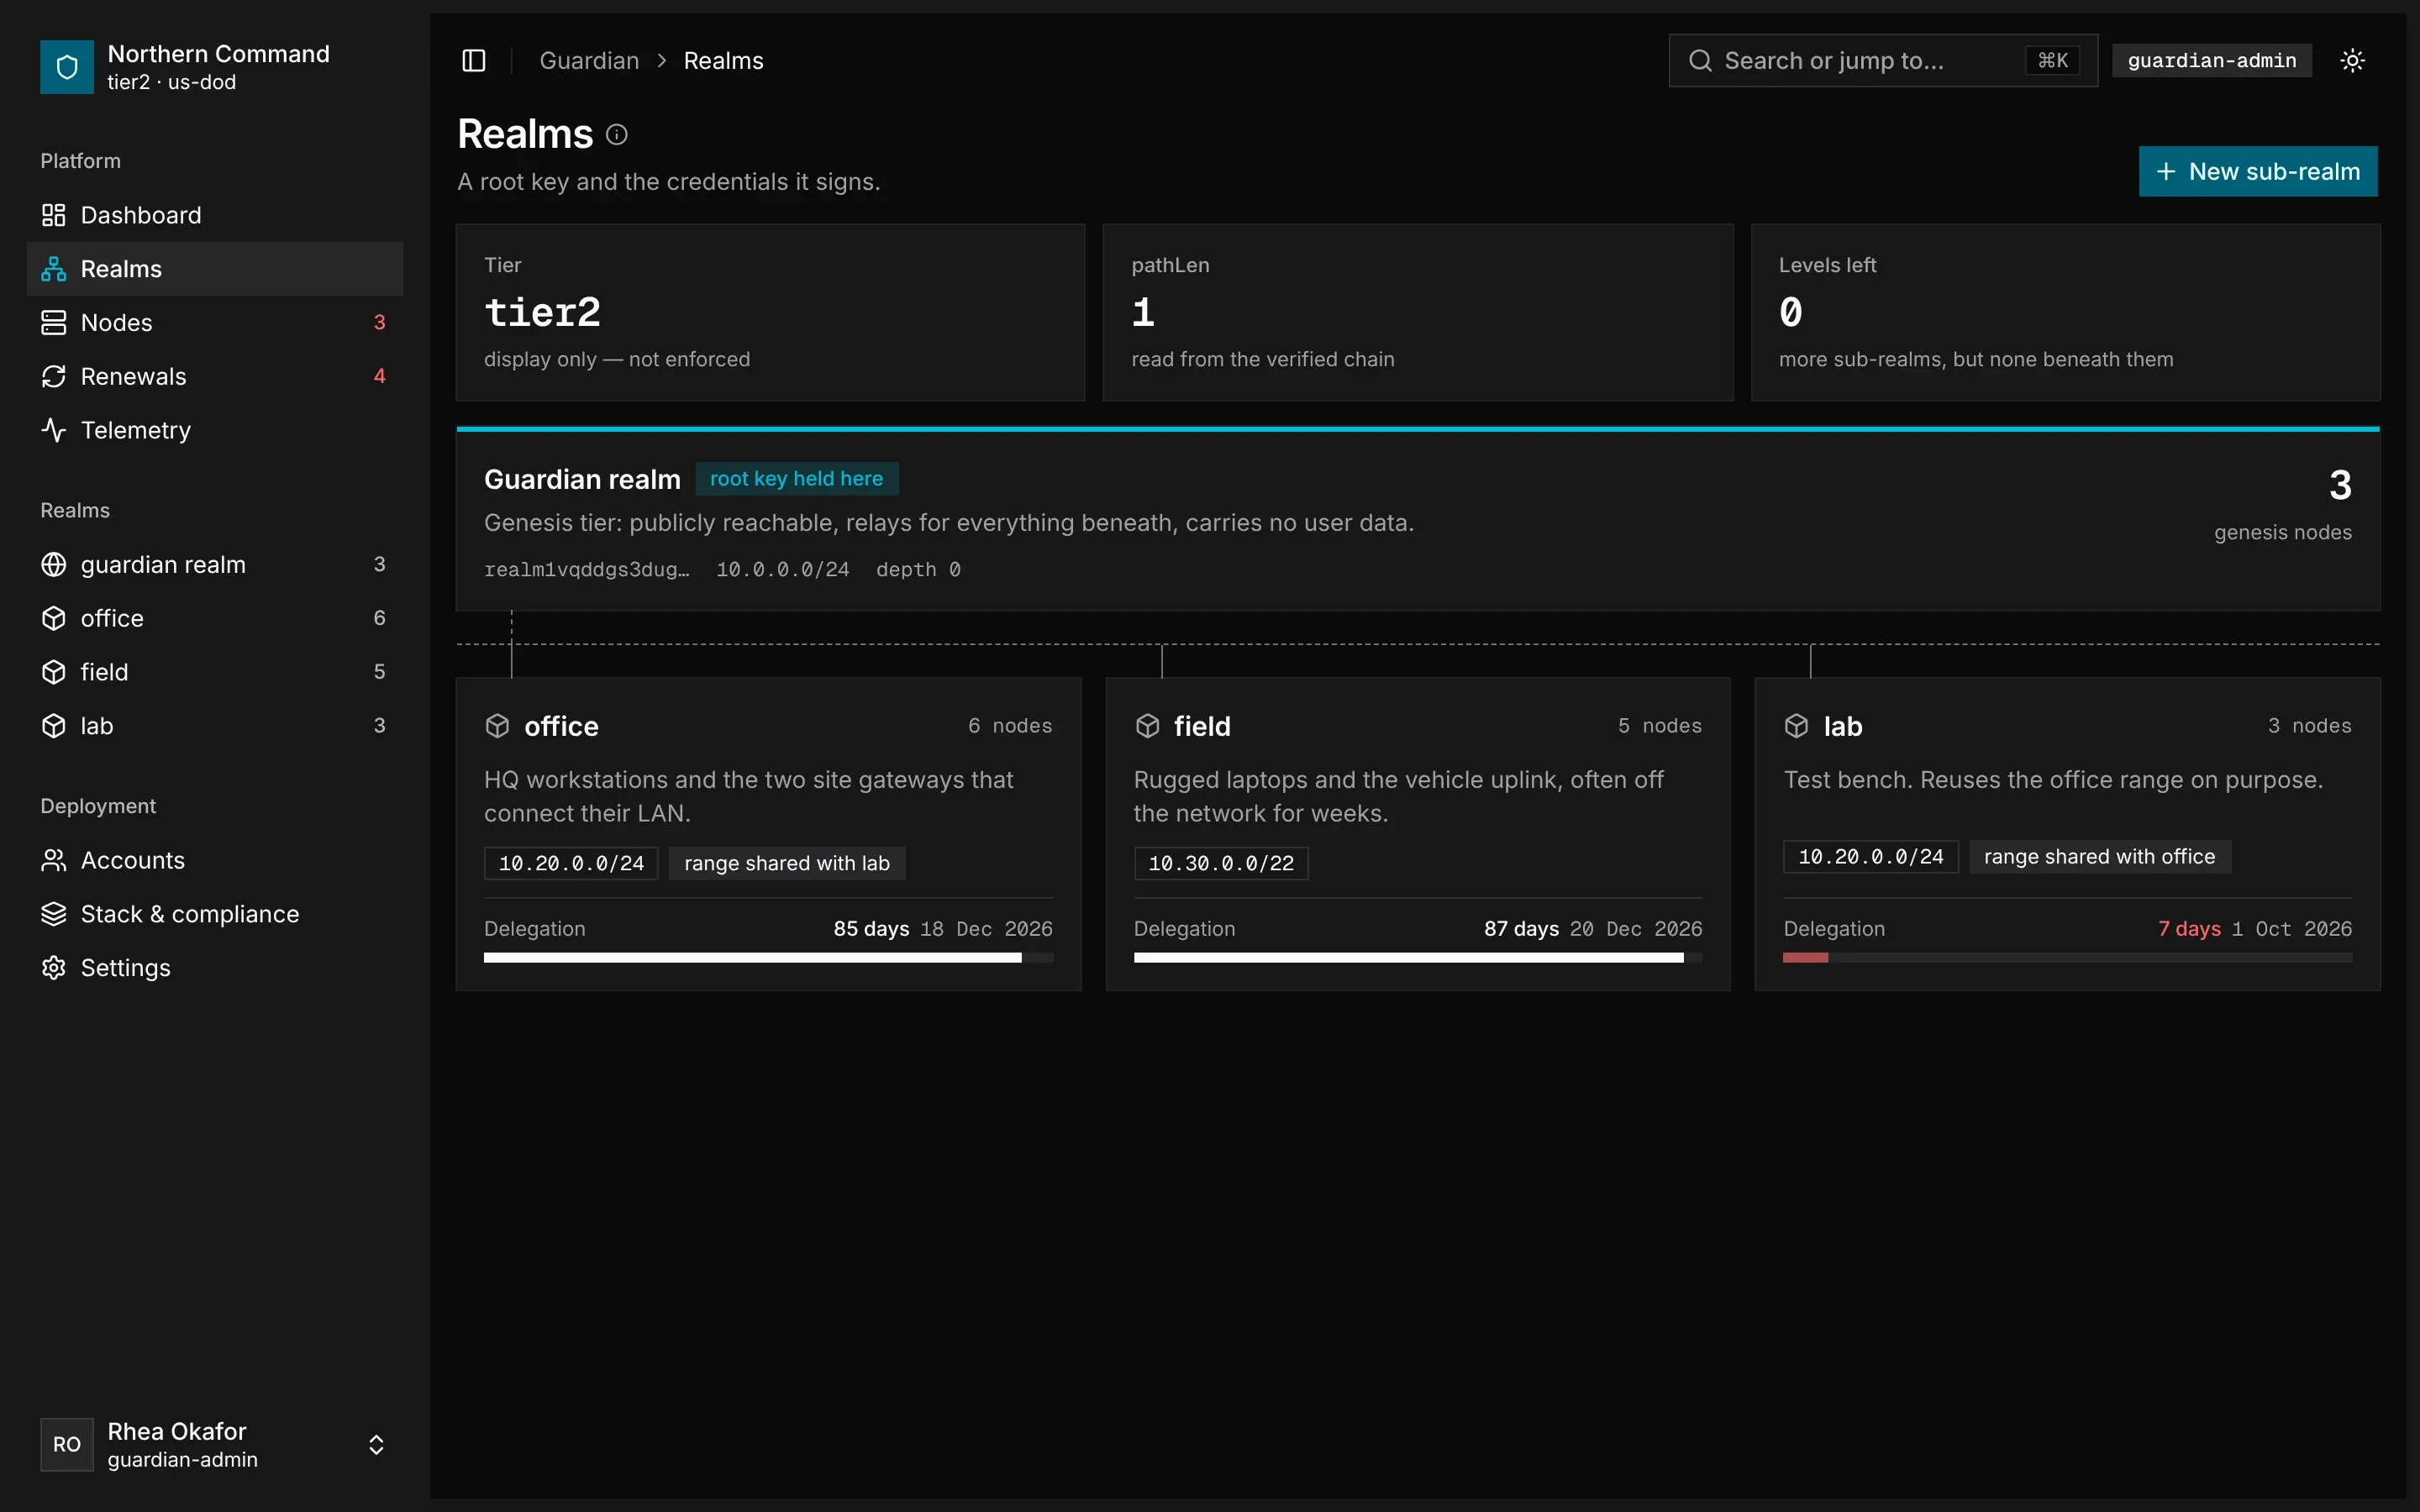Click the cube icon beside lab in sidebar
The width and height of the screenshot is (2420, 1512).
point(54,726)
